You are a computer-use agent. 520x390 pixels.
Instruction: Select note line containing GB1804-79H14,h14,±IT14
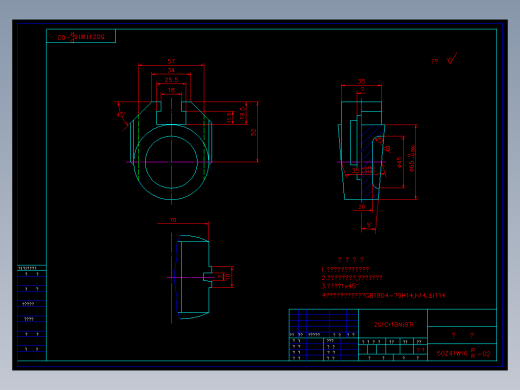(383, 295)
